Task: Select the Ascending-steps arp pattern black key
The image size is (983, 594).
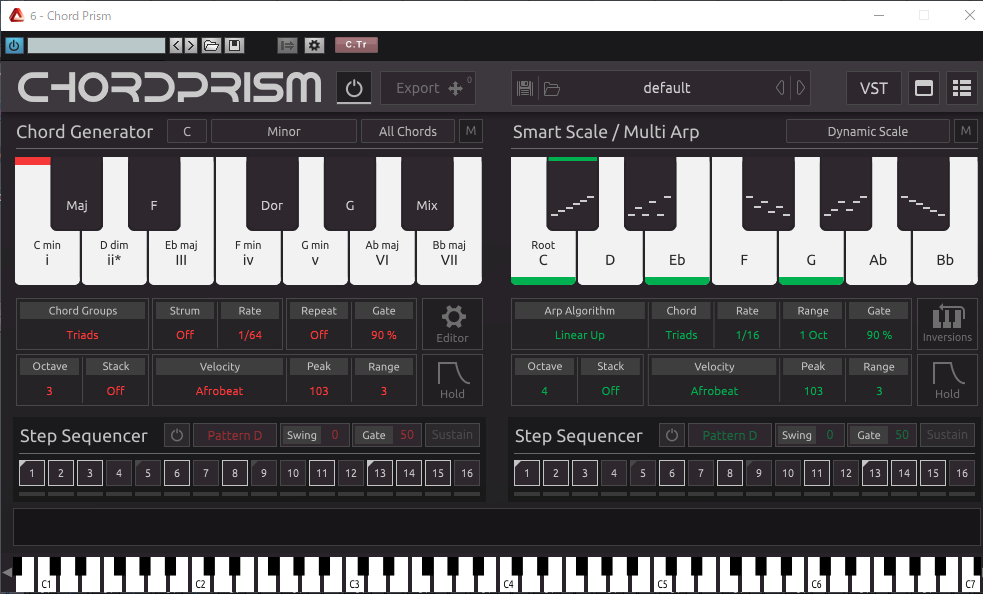Action: pyautogui.click(x=572, y=193)
